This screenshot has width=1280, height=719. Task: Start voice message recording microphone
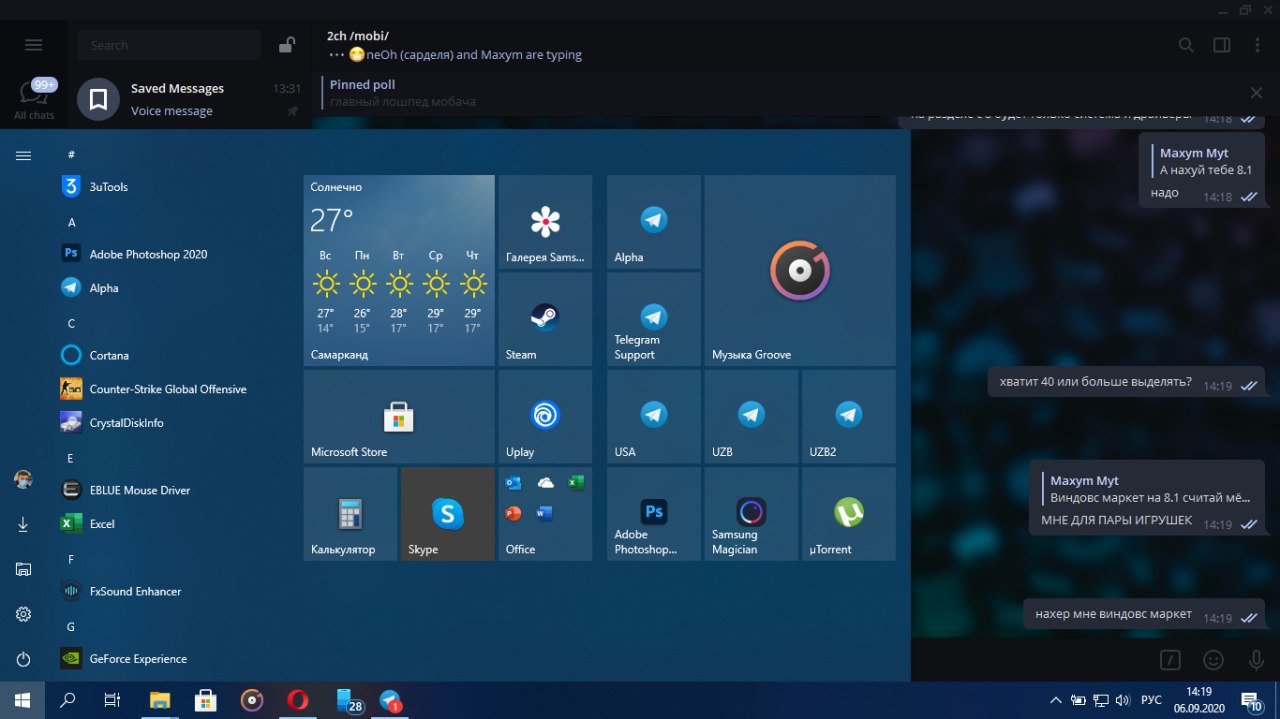(1256, 660)
